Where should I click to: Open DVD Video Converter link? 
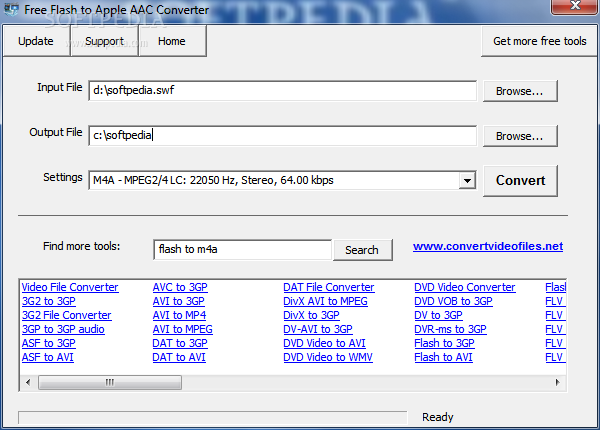click(x=465, y=287)
